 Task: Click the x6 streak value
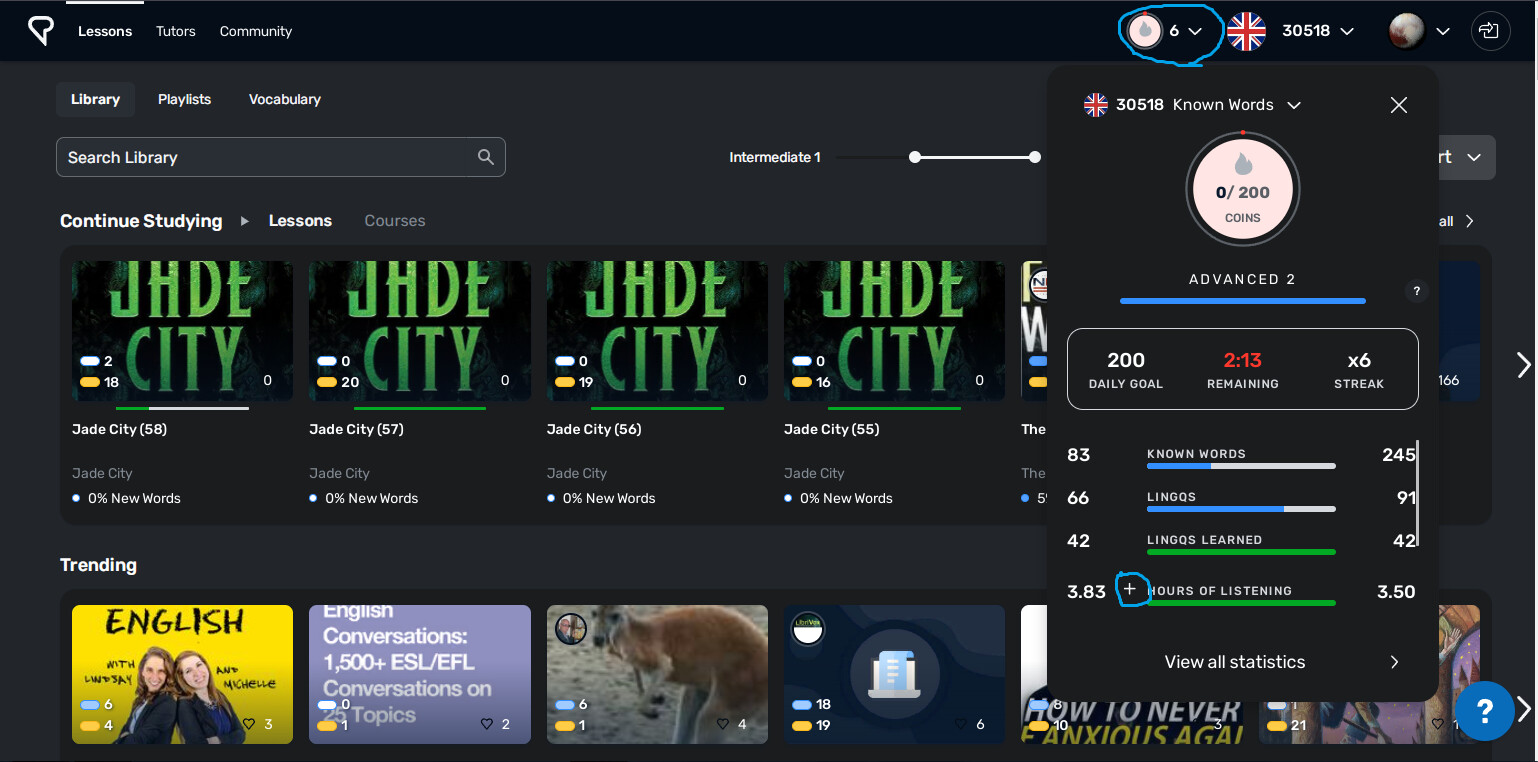click(1359, 360)
